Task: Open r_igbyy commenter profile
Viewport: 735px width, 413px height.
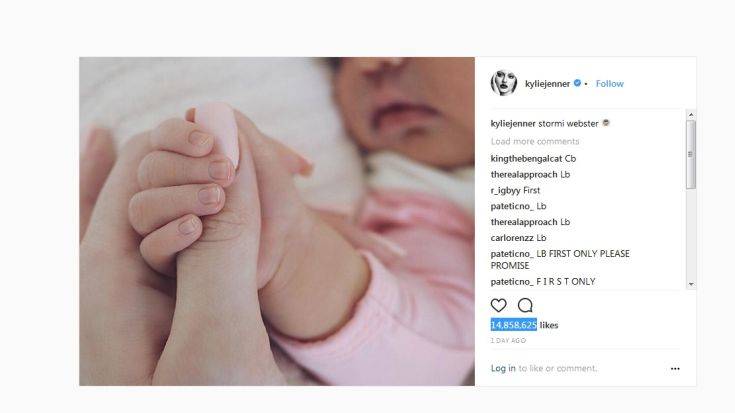Action: pos(505,190)
